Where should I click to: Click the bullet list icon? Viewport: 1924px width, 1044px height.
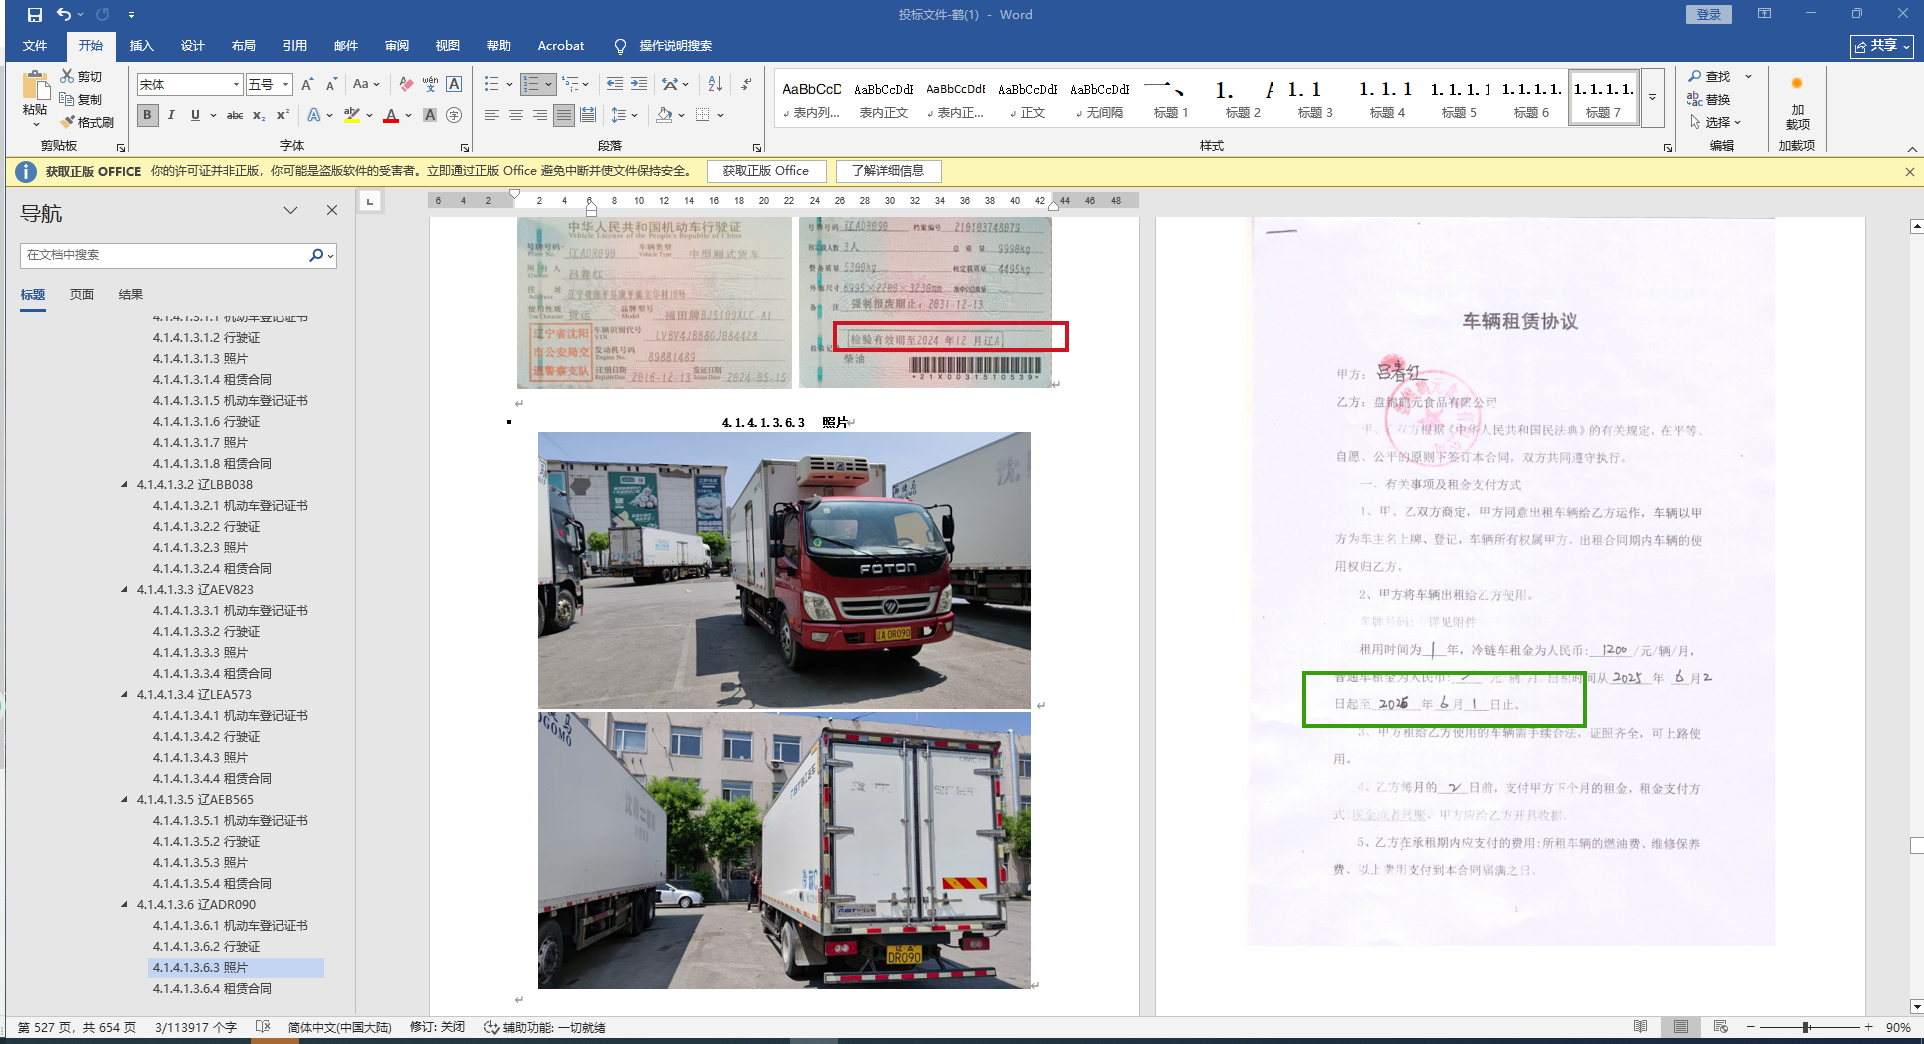(491, 84)
